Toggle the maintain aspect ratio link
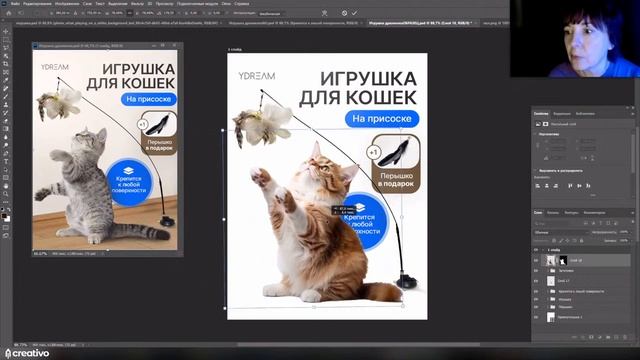 (130, 13)
